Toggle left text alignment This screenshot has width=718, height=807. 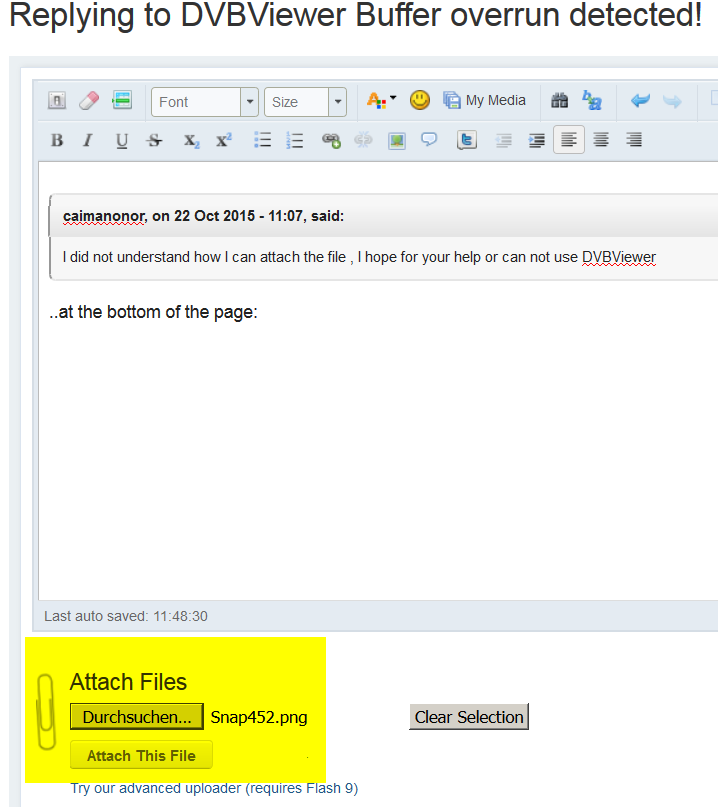pos(568,141)
